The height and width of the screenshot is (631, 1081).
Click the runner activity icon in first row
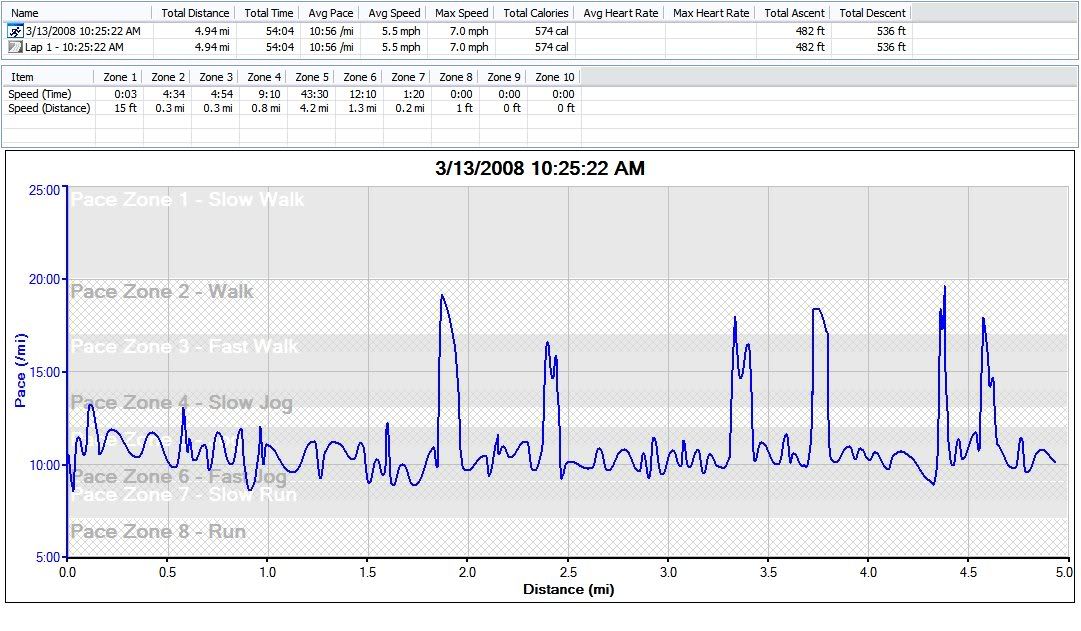tap(15, 31)
